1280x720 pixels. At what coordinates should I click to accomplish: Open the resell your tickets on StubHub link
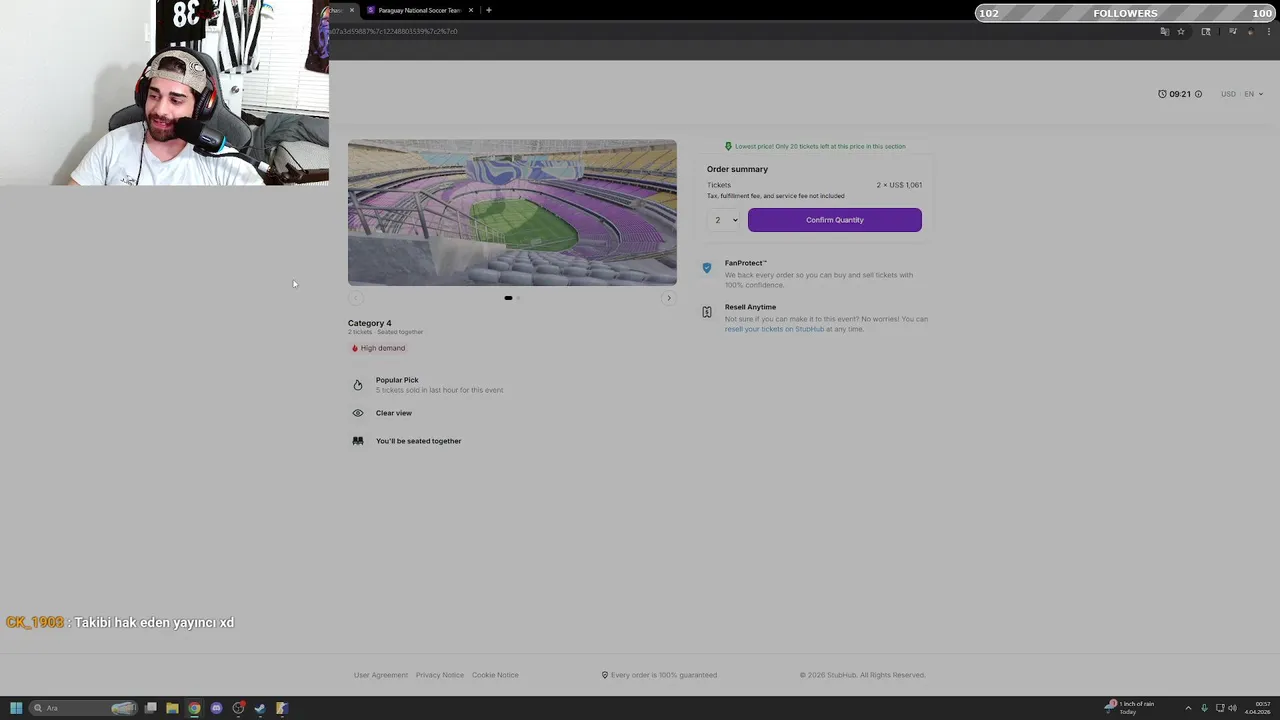click(x=774, y=329)
